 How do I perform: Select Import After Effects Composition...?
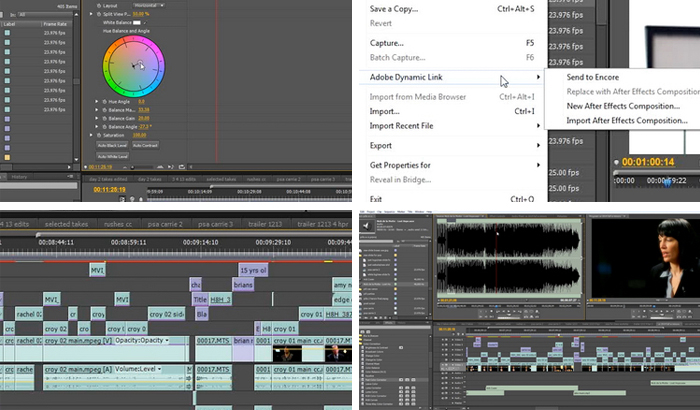tap(627, 121)
